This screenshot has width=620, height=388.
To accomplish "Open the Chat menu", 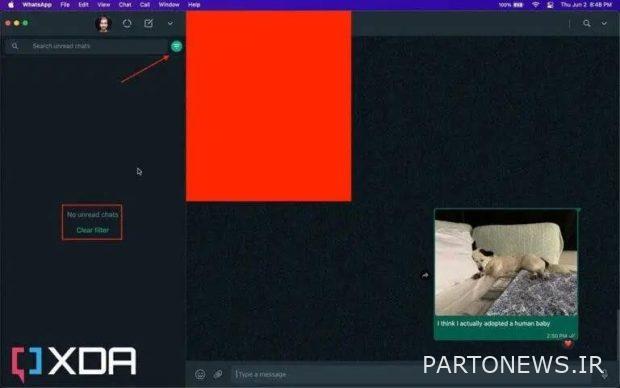I will [125, 5].
